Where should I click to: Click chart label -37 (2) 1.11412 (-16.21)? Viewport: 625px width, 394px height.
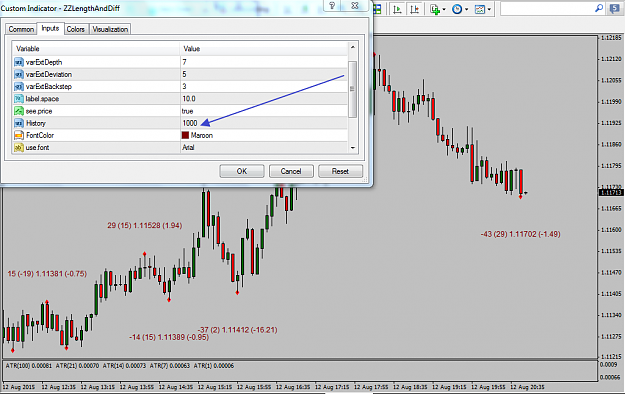(238, 330)
